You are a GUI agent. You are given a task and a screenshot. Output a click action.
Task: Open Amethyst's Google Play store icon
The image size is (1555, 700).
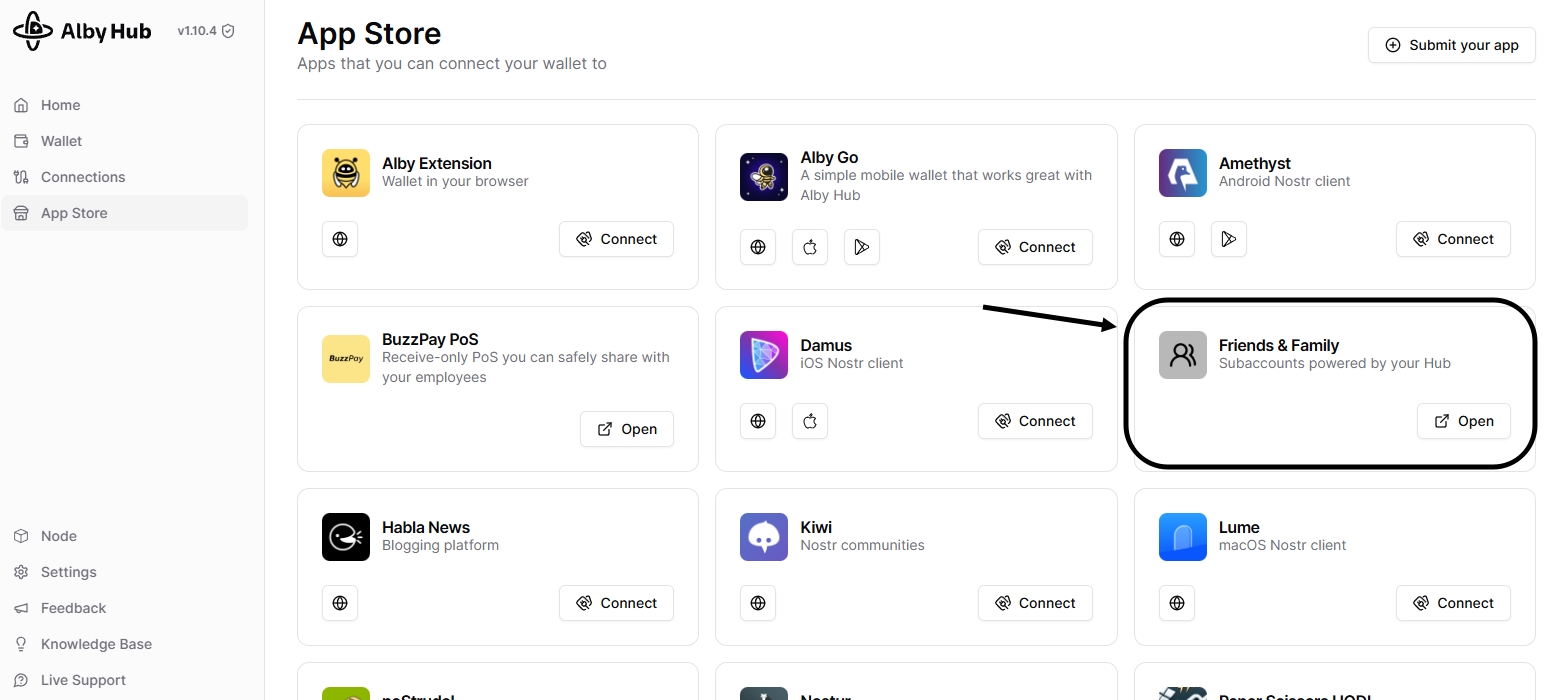point(1229,239)
